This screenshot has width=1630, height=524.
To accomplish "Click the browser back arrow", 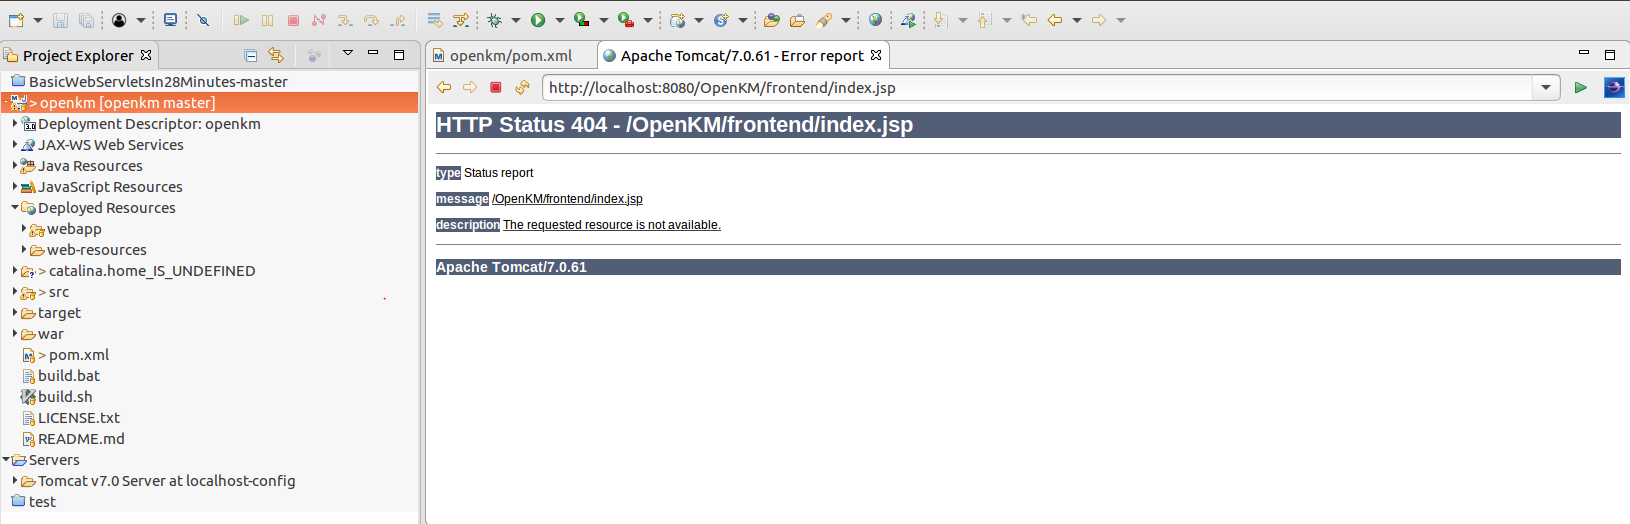I will 444,88.
